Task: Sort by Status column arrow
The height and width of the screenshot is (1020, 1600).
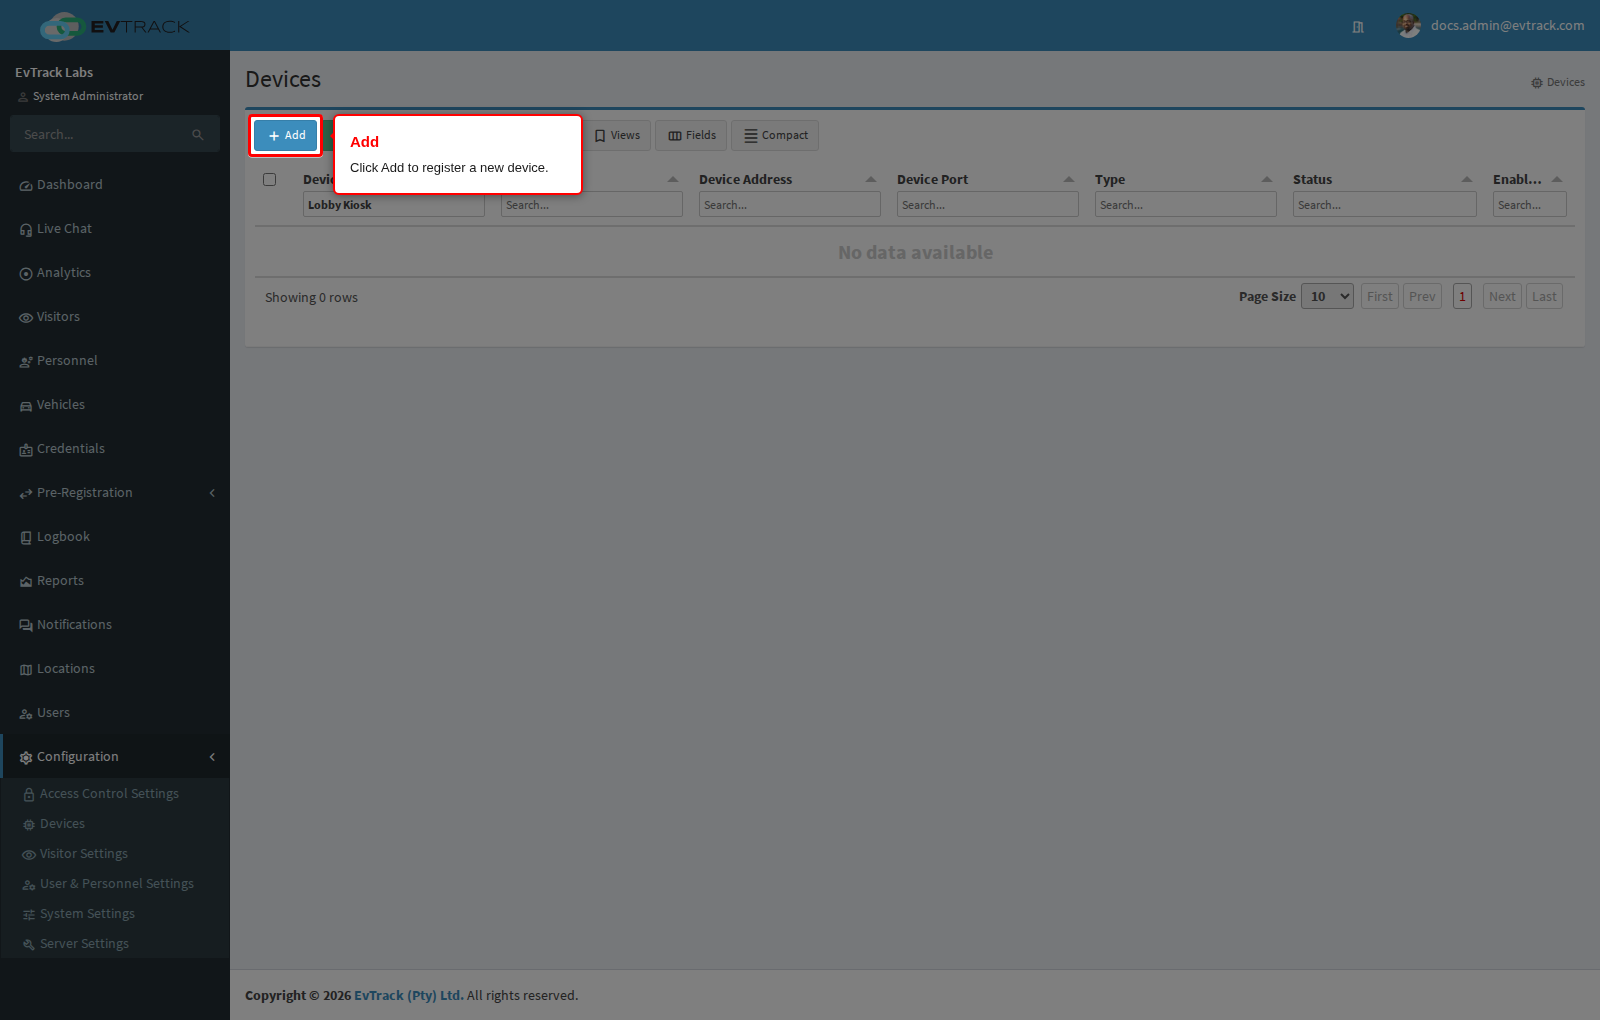Action: tap(1467, 180)
